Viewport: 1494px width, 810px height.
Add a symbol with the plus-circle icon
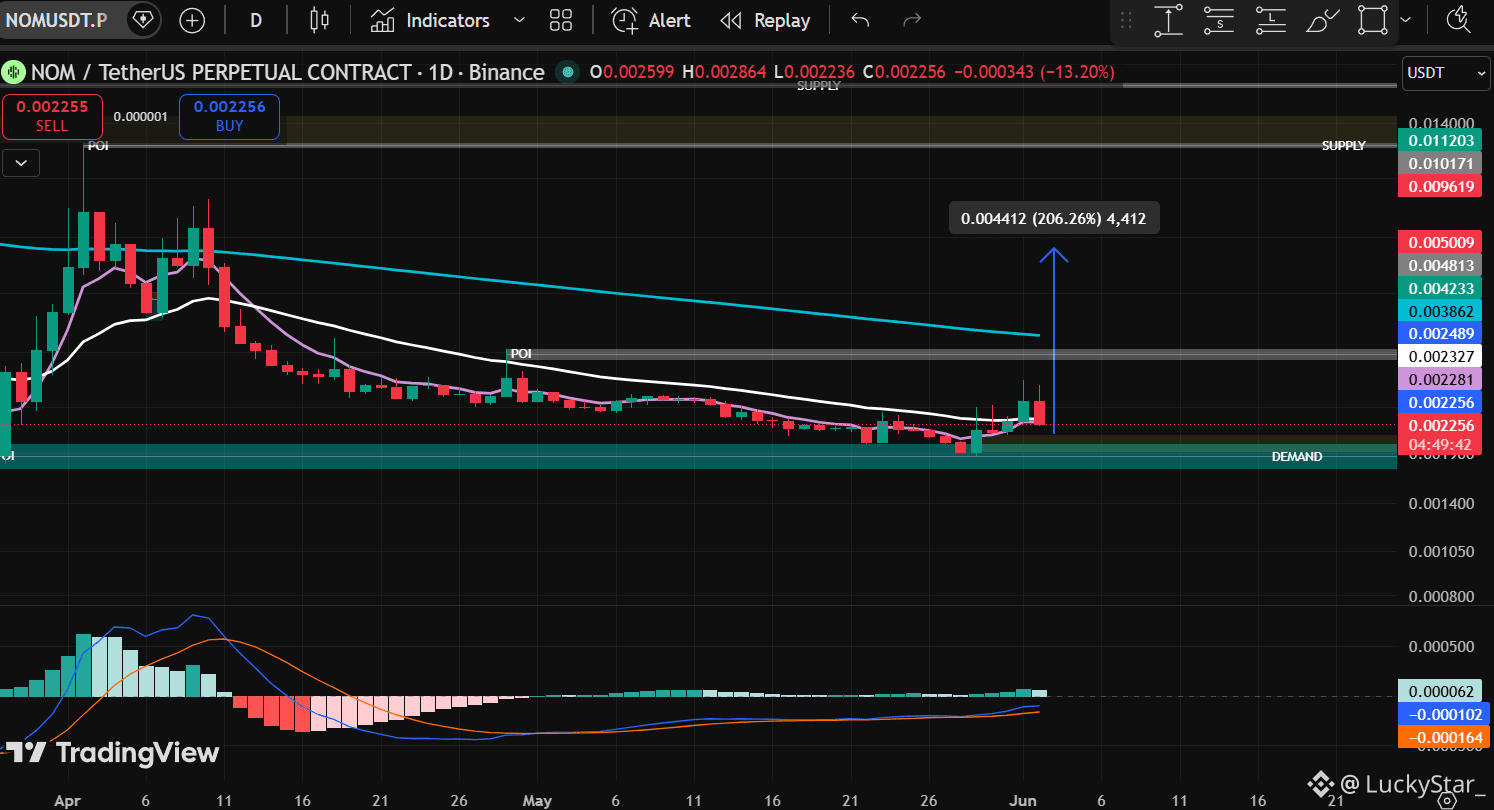[192, 20]
